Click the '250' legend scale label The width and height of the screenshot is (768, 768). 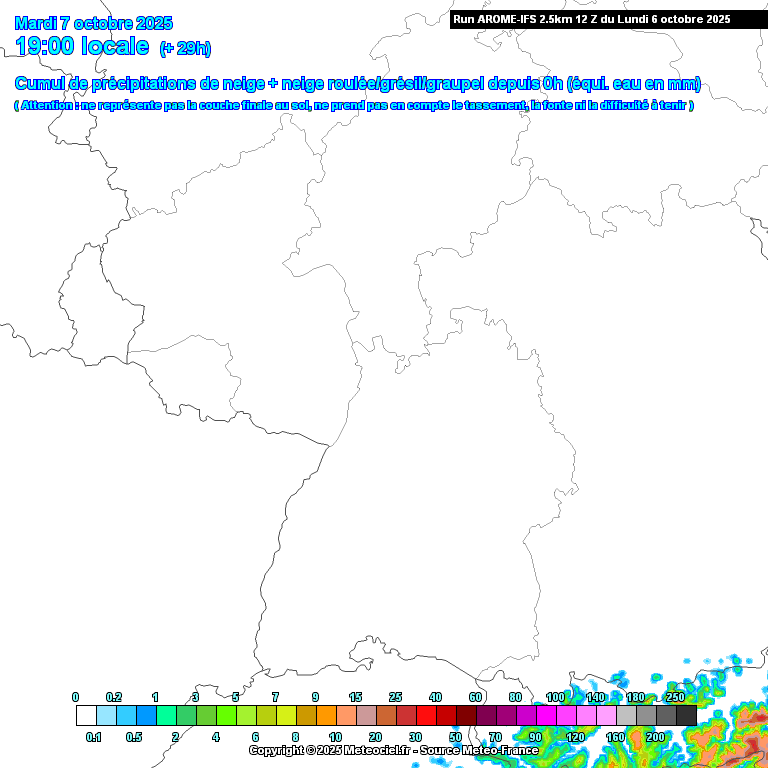coord(675,697)
